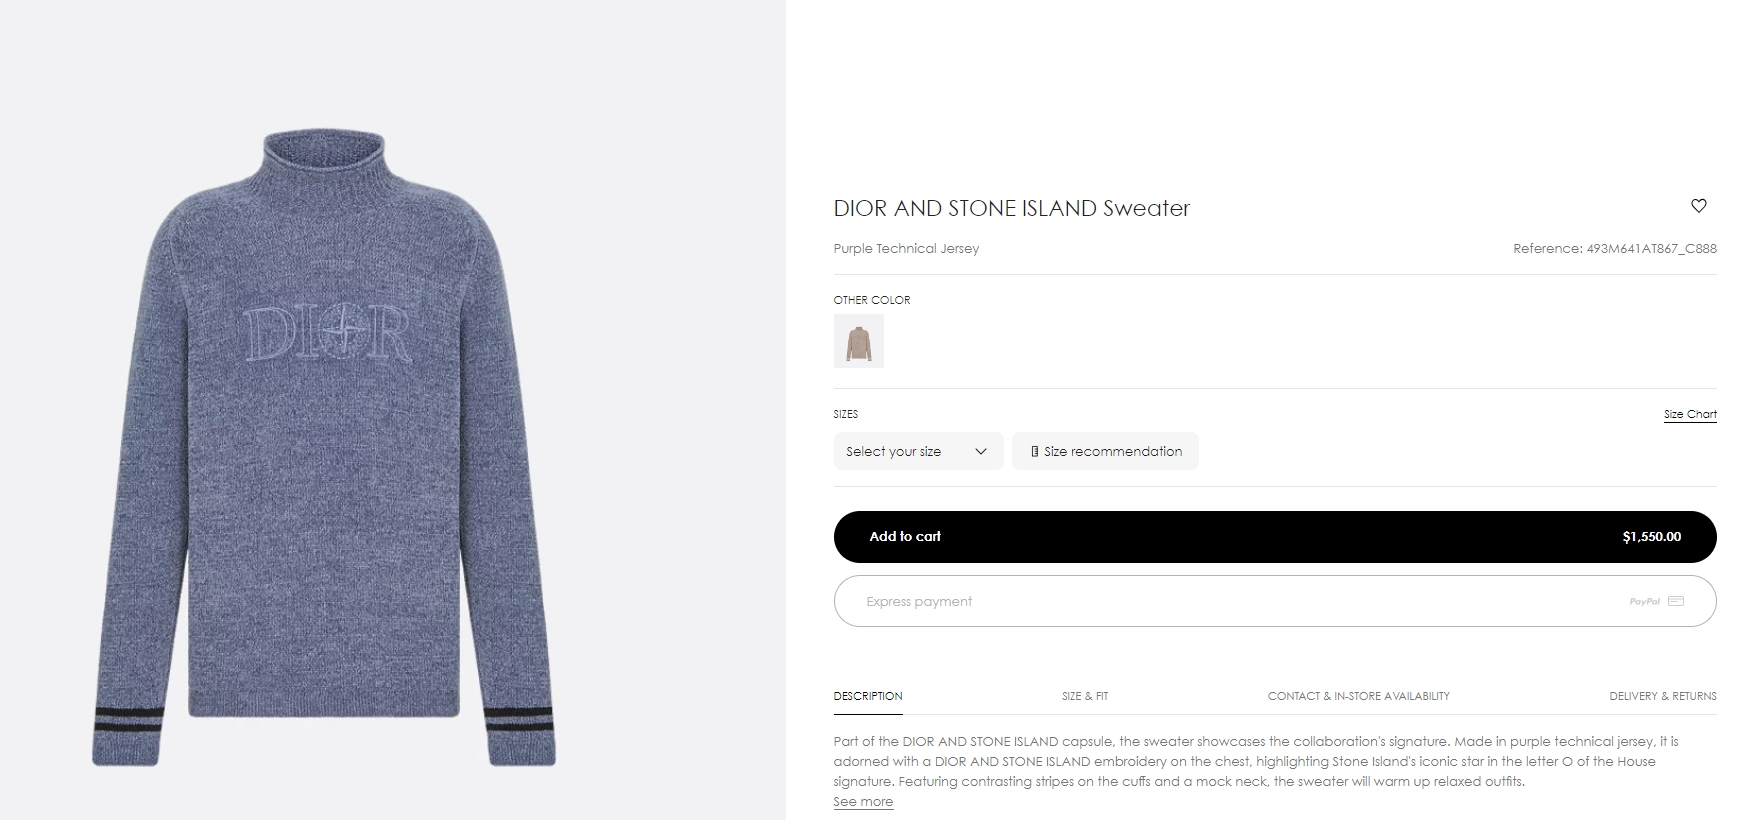Add sweater to wishlist with heart icon
The image size is (1740, 820).
[1698, 206]
